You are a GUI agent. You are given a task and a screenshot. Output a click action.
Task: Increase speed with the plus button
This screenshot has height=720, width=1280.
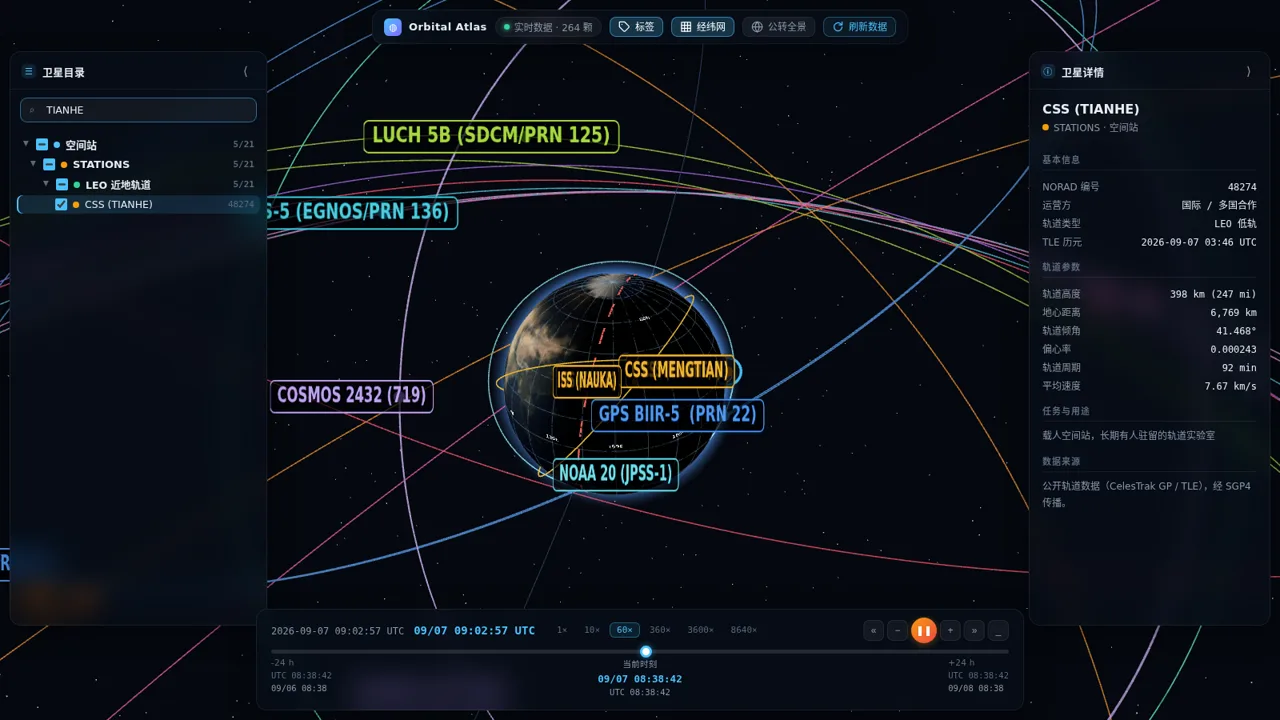point(950,630)
